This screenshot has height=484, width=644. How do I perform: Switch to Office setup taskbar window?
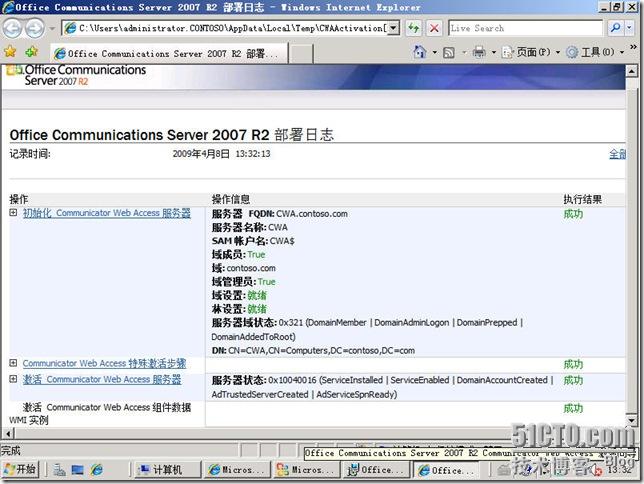click(x=377, y=470)
